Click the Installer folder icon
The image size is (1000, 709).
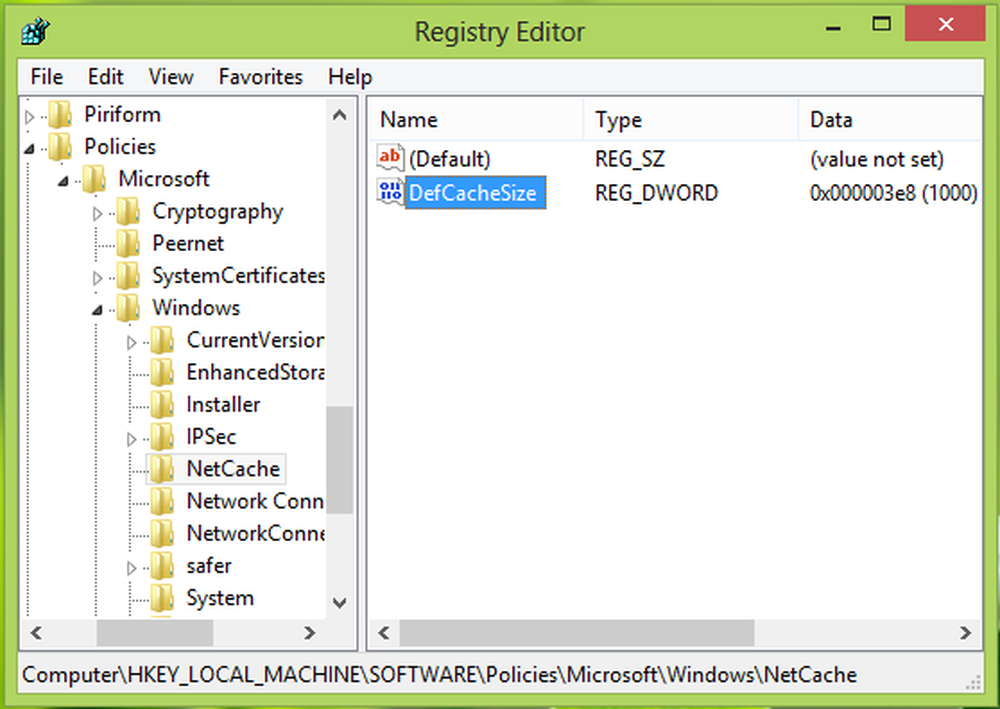162,405
